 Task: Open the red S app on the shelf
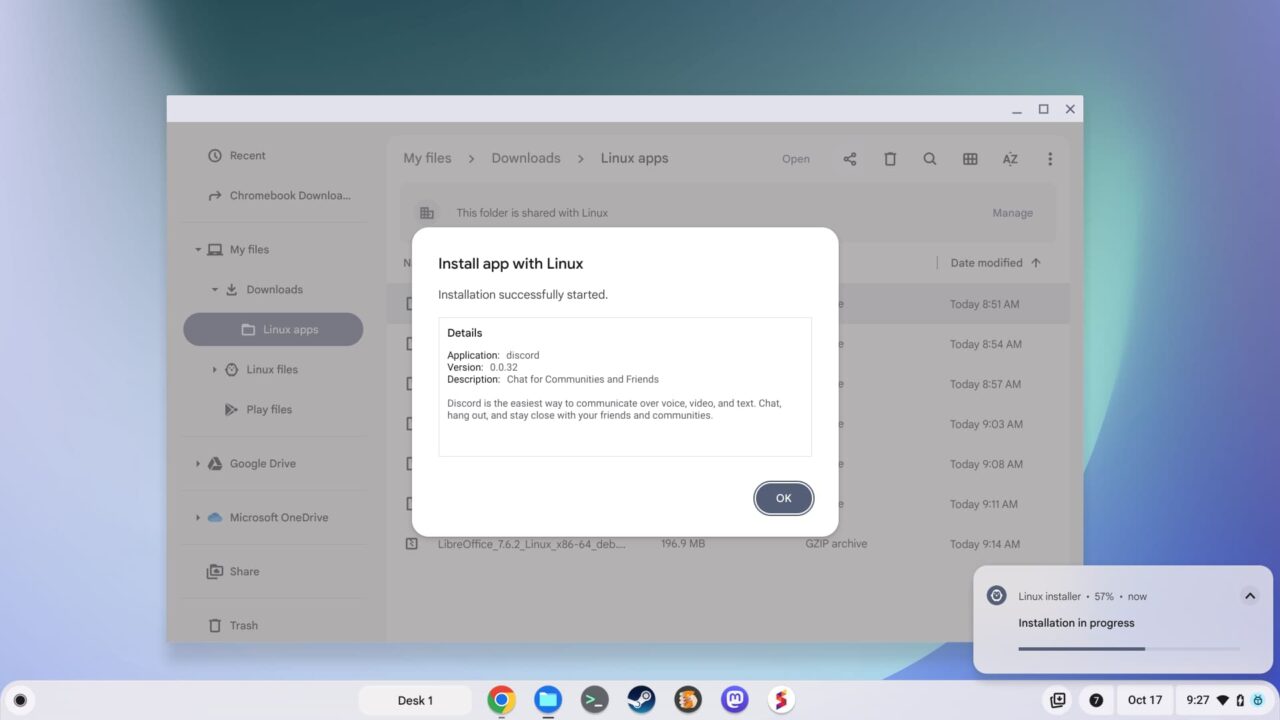pyautogui.click(x=781, y=700)
